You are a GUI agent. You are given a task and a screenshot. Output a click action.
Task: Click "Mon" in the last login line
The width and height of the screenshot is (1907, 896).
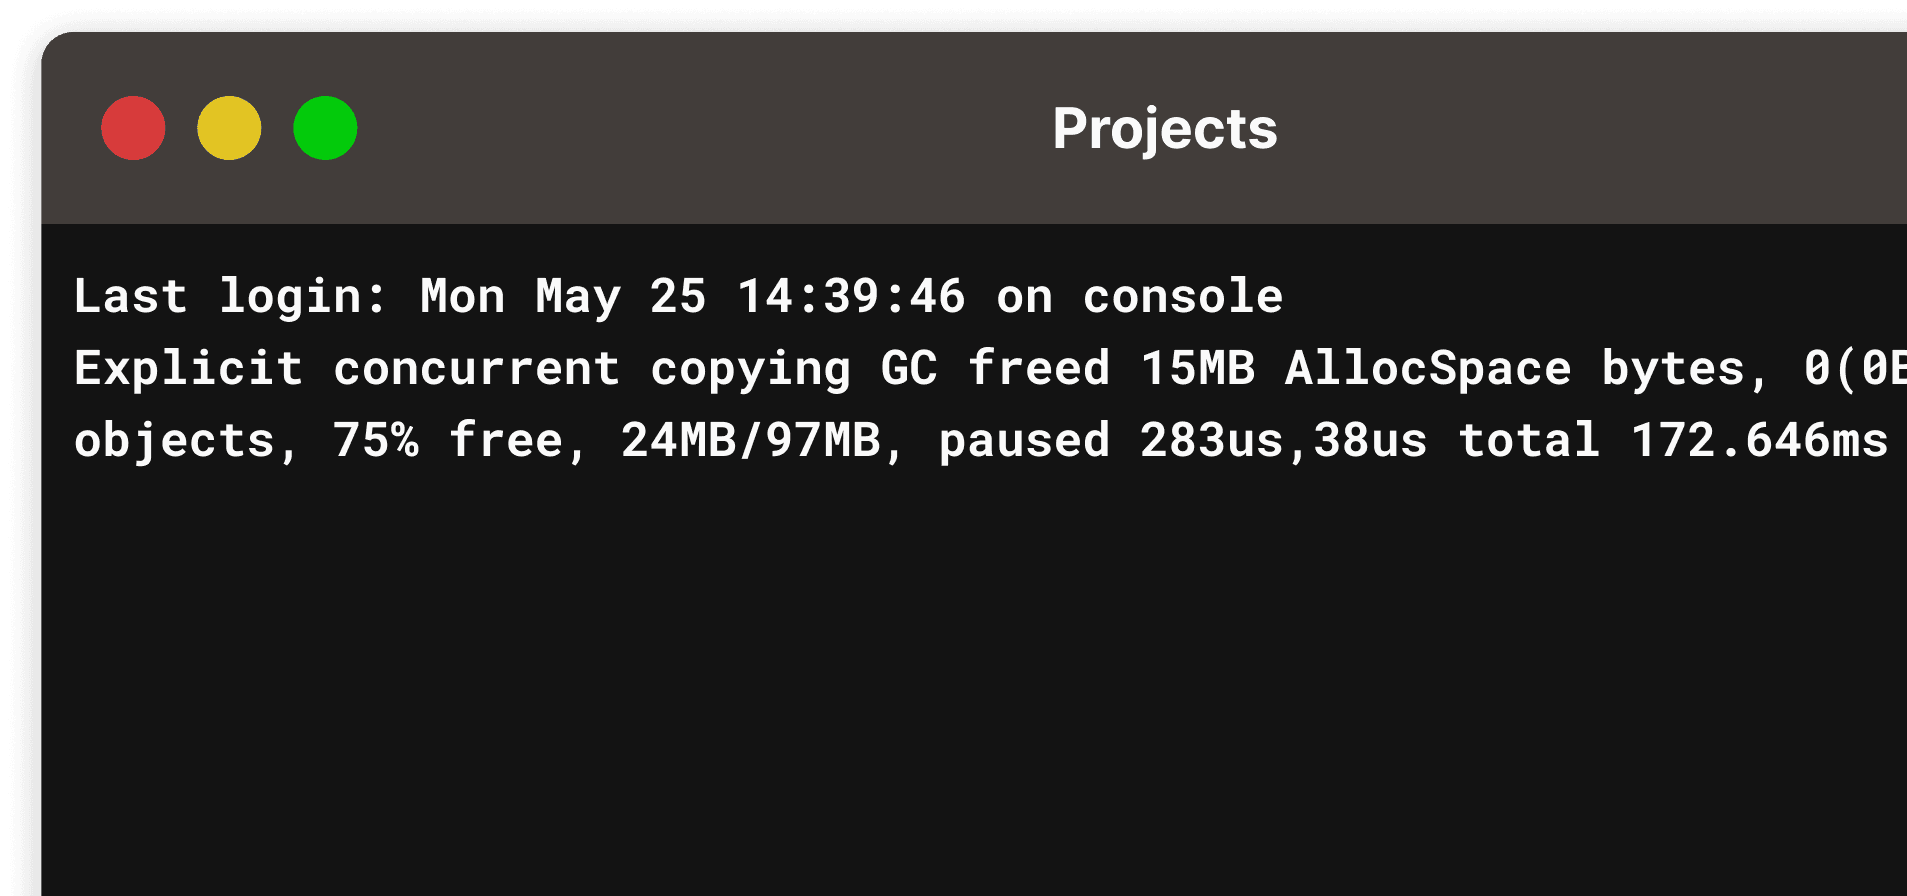(462, 297)
